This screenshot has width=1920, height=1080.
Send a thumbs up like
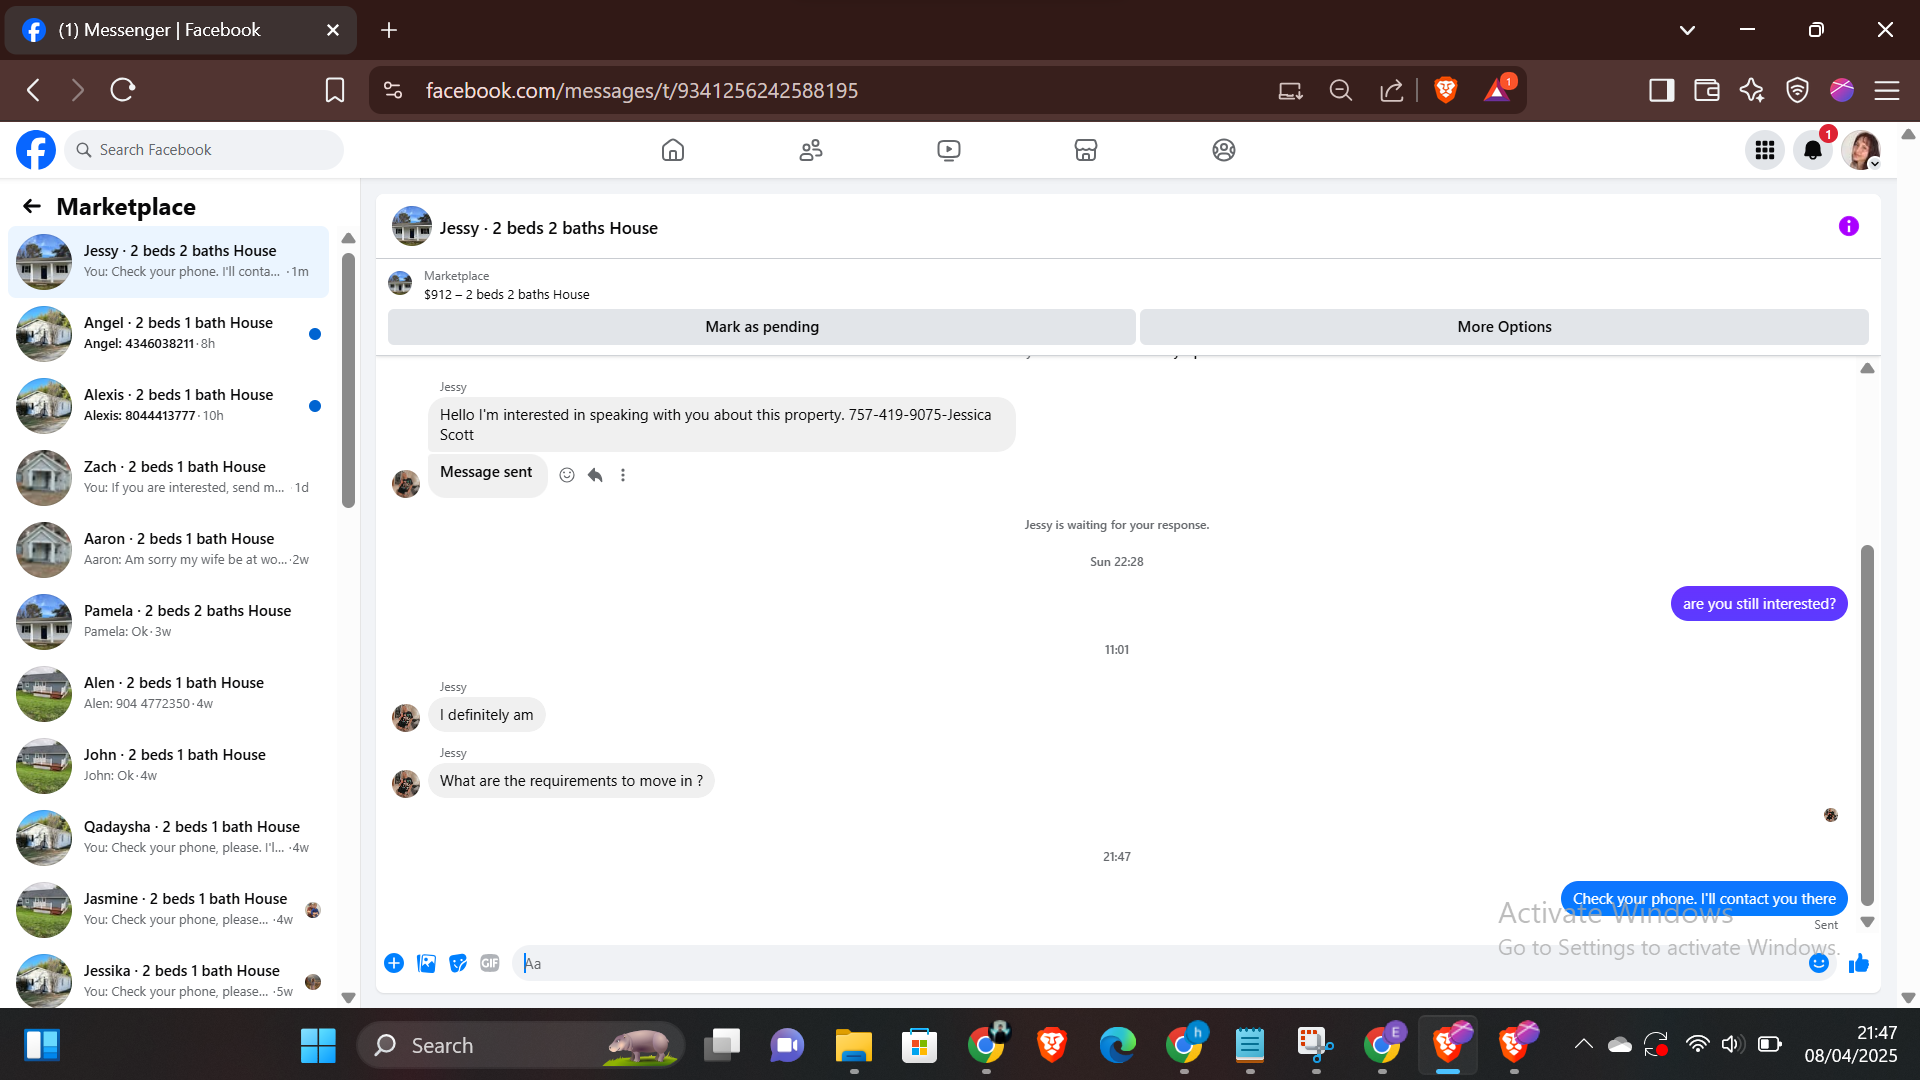point(1859,963)
